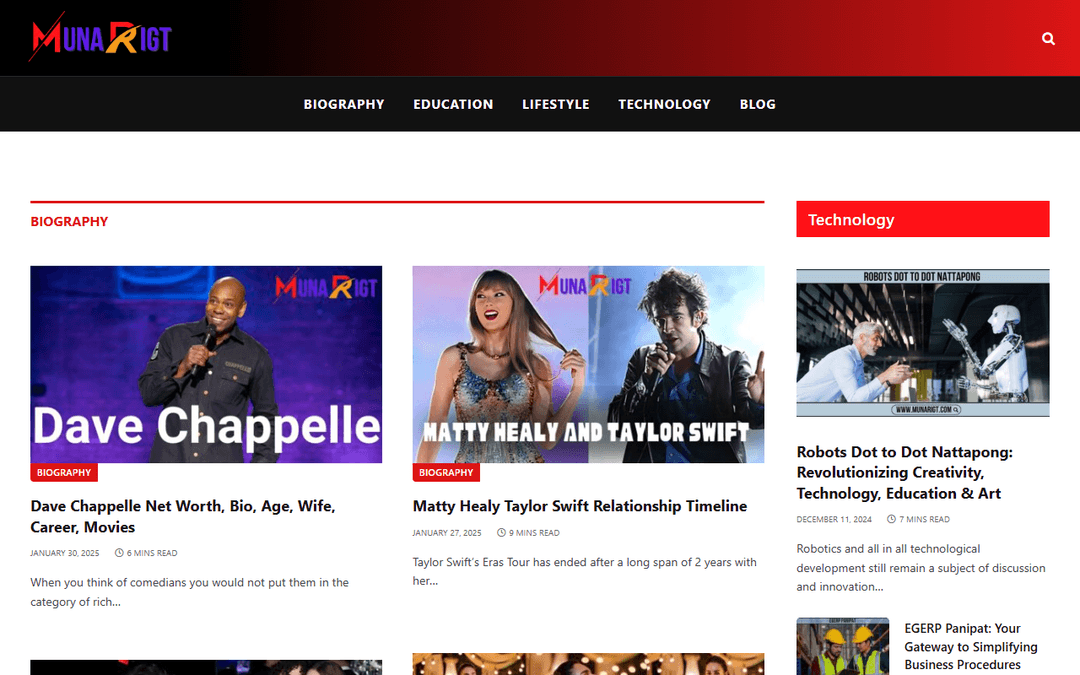Click excerpt 'When you think of comedians'
The width and height of the screenshot is (1080, 675).
[189, 592]
